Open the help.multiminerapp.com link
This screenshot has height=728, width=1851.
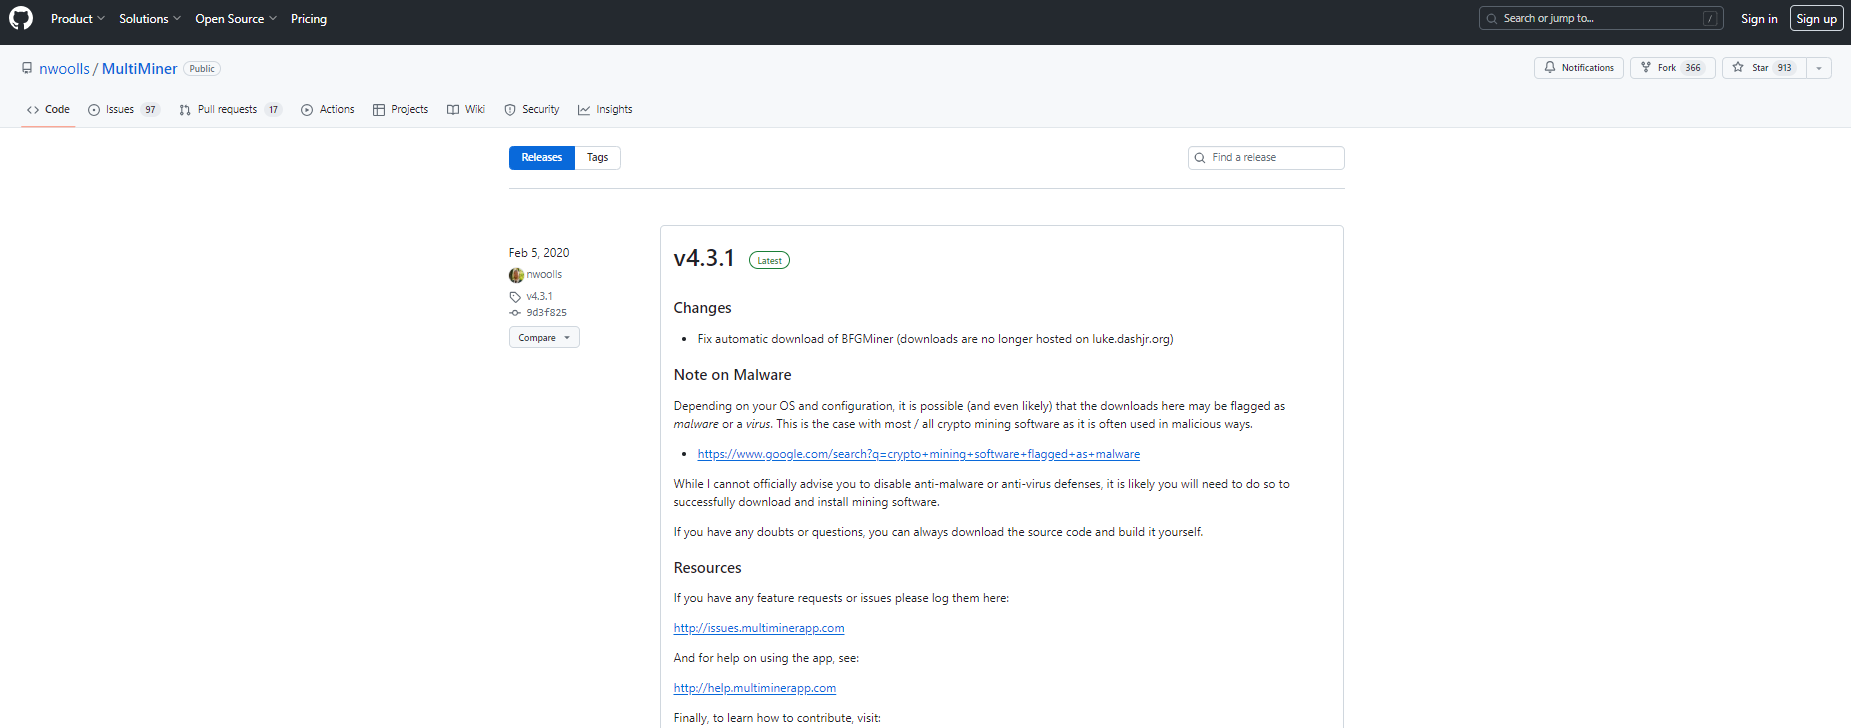755,688
